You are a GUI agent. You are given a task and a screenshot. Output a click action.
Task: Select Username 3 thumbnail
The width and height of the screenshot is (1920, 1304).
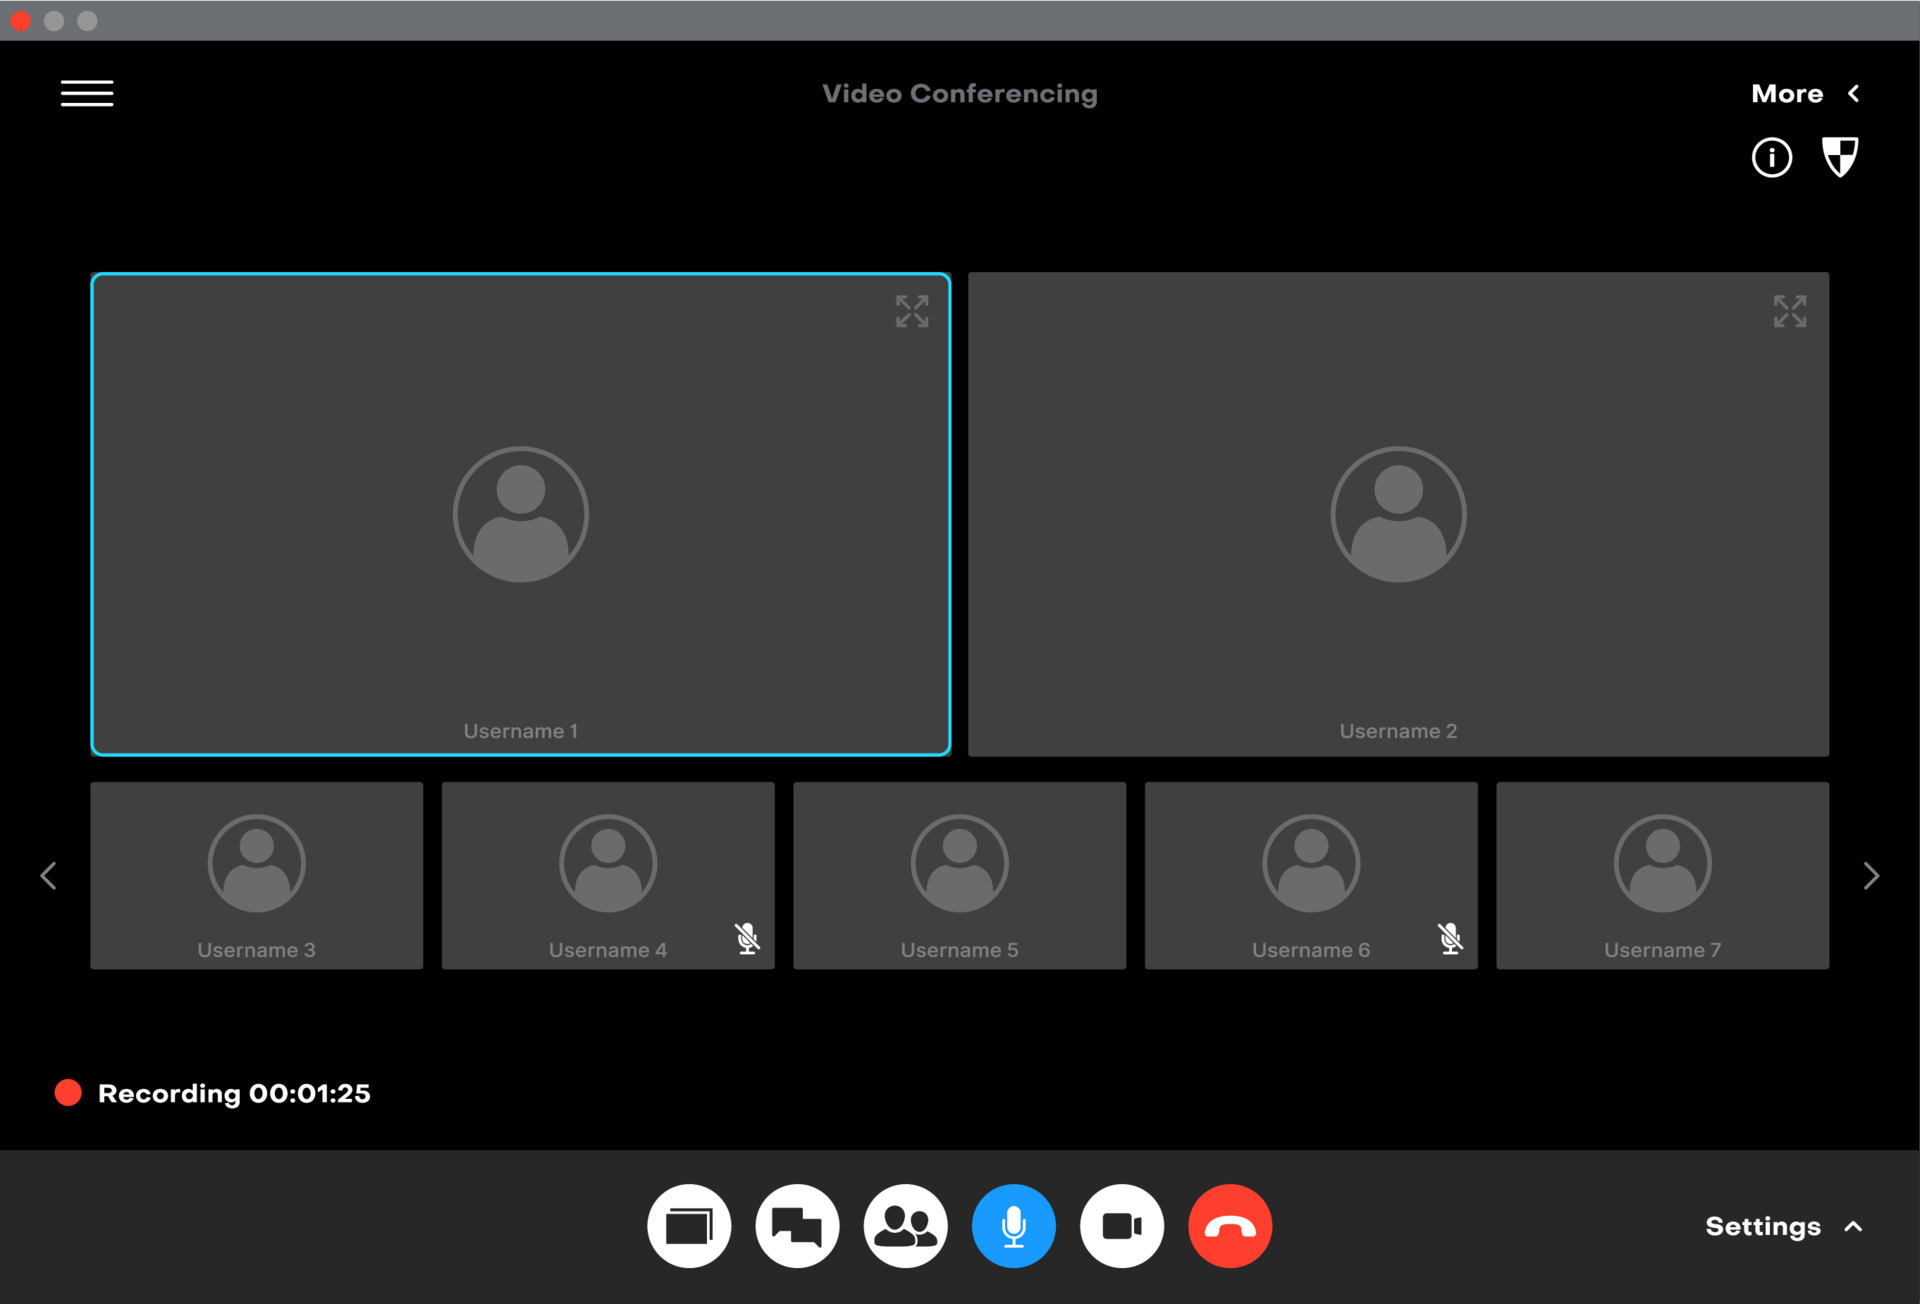(x=256, y=875)
